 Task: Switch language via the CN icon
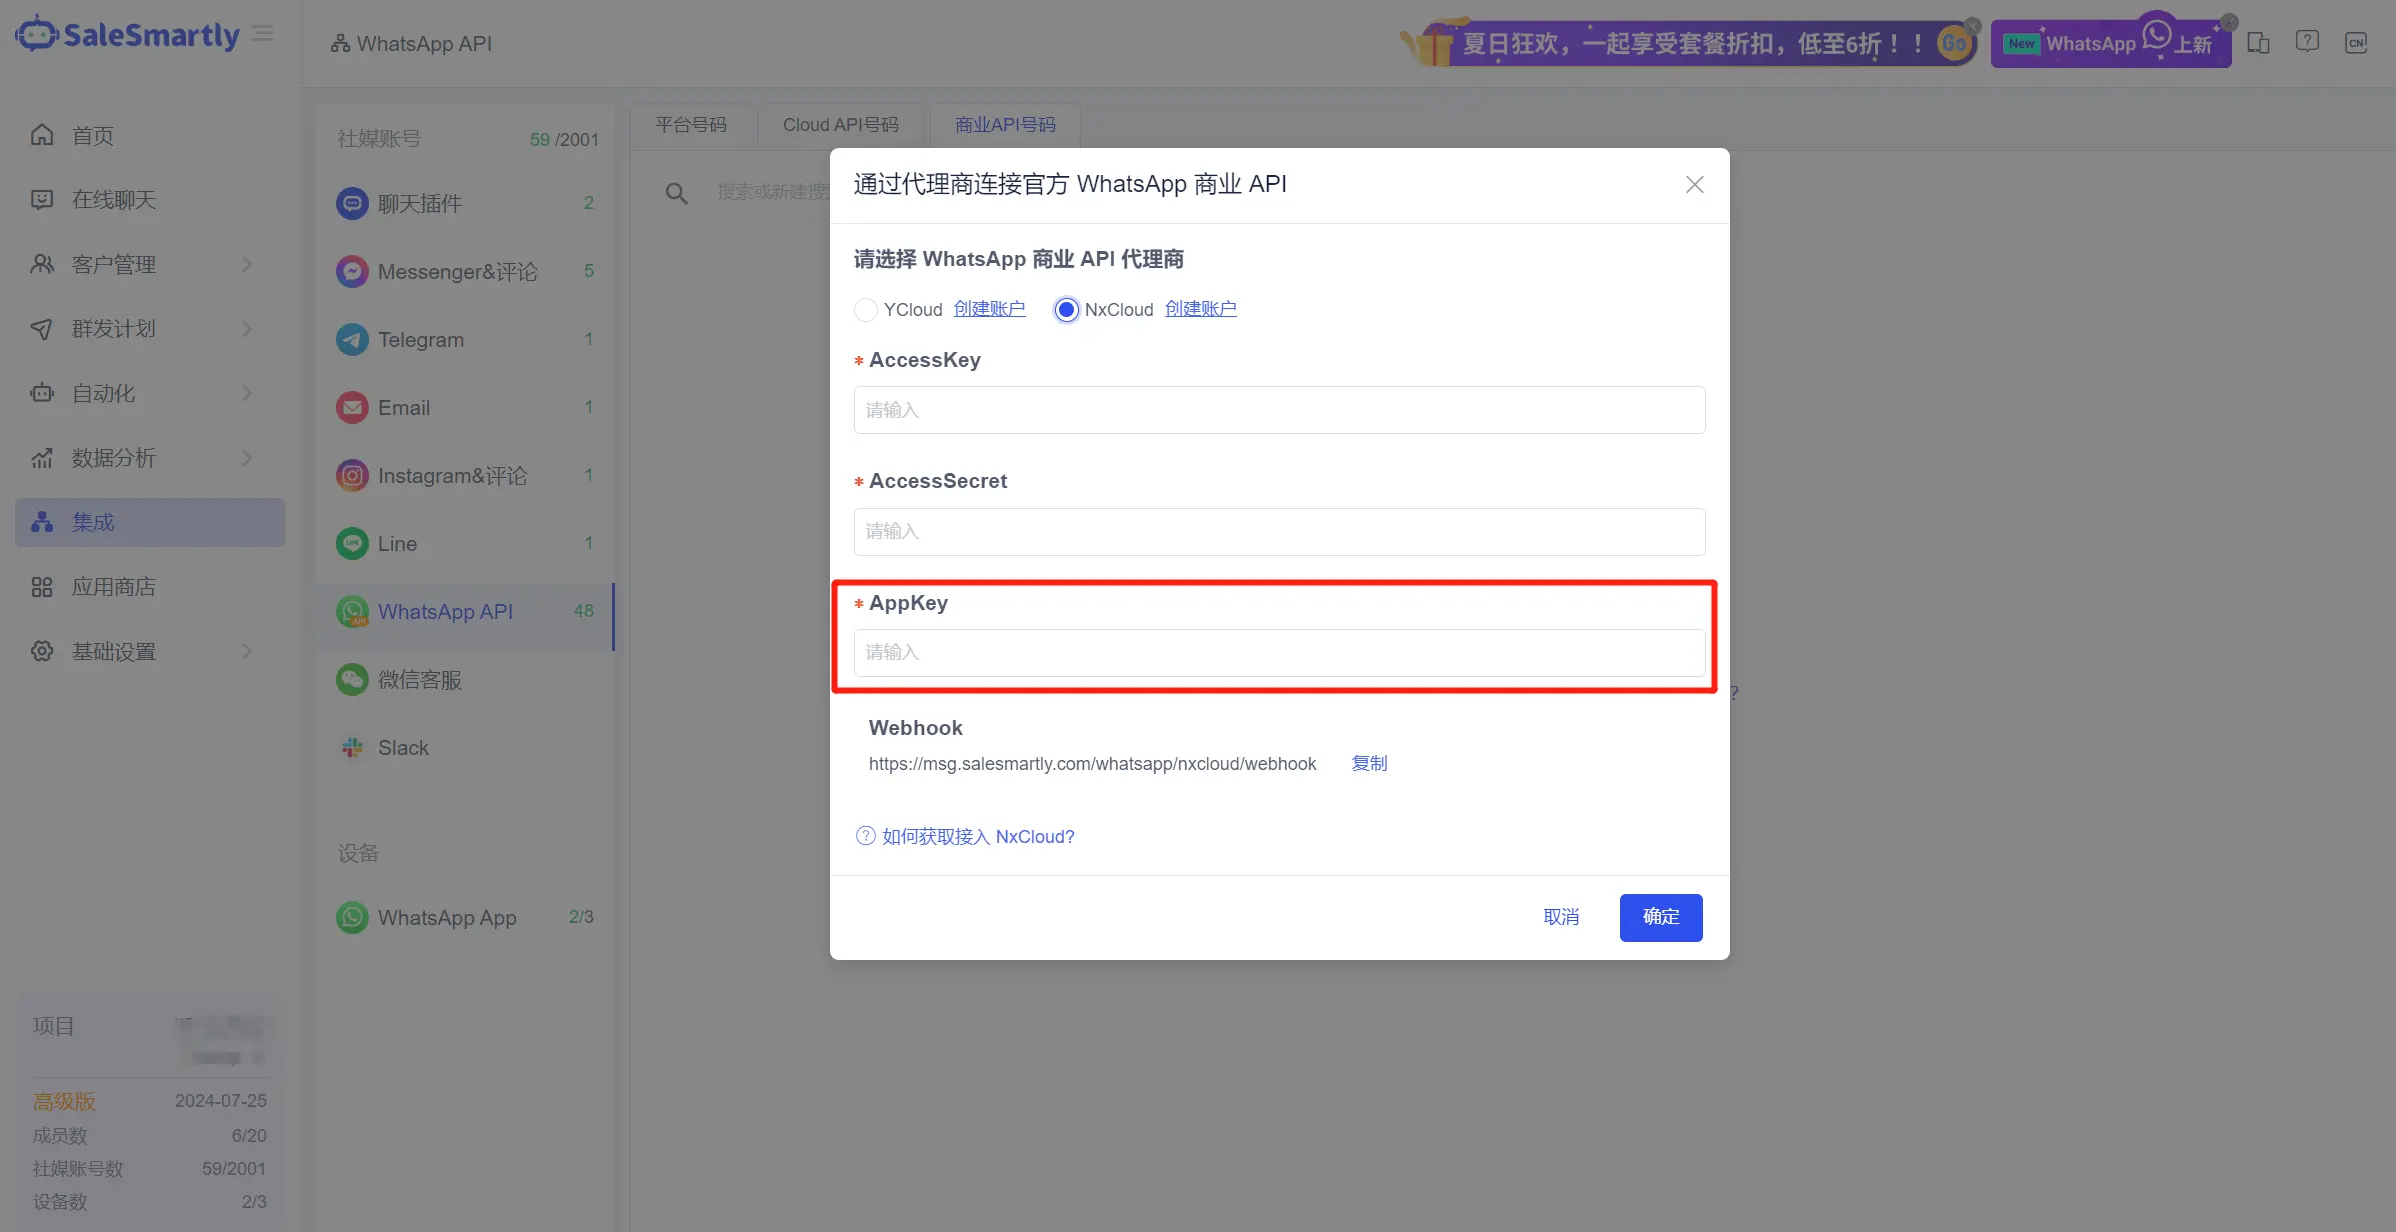pyautogui.click(x=2357, y=42)
